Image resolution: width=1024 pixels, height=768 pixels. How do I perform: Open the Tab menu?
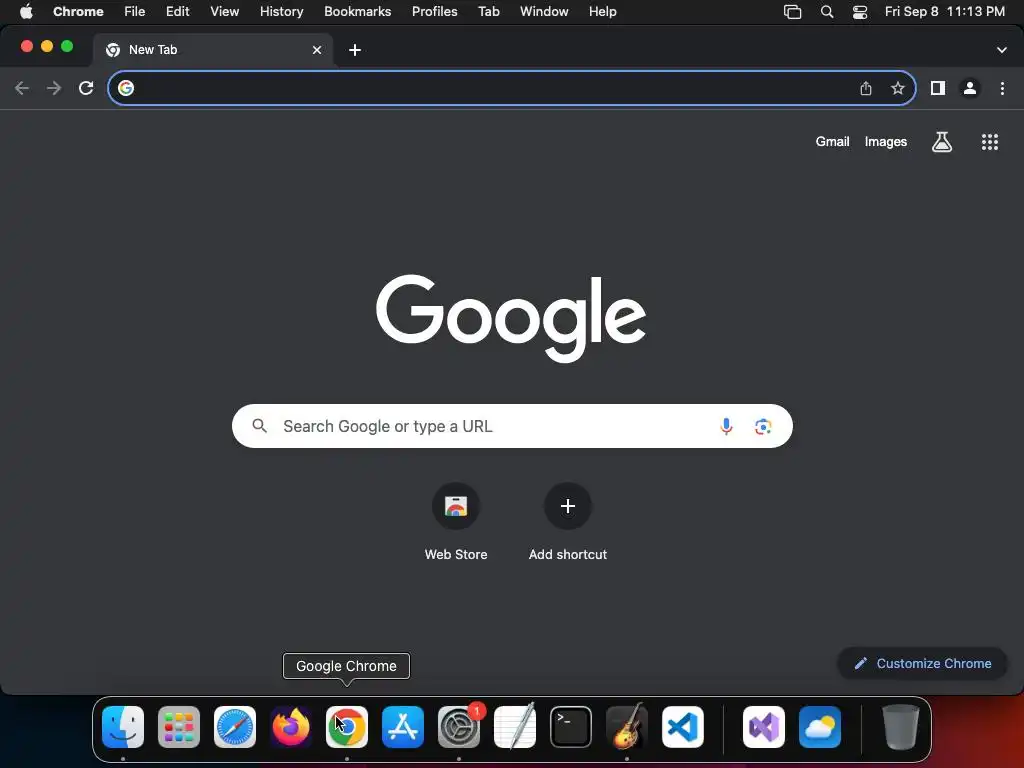488,12
